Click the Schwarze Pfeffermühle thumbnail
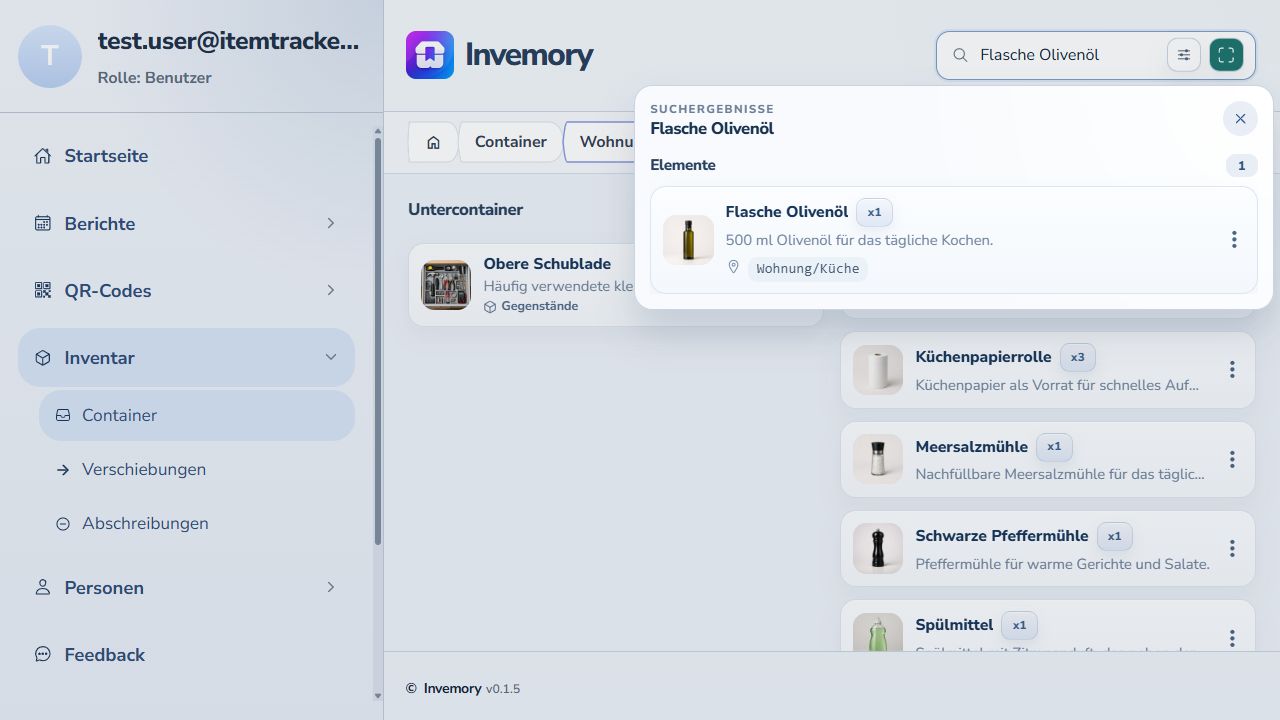 point(878,549)
